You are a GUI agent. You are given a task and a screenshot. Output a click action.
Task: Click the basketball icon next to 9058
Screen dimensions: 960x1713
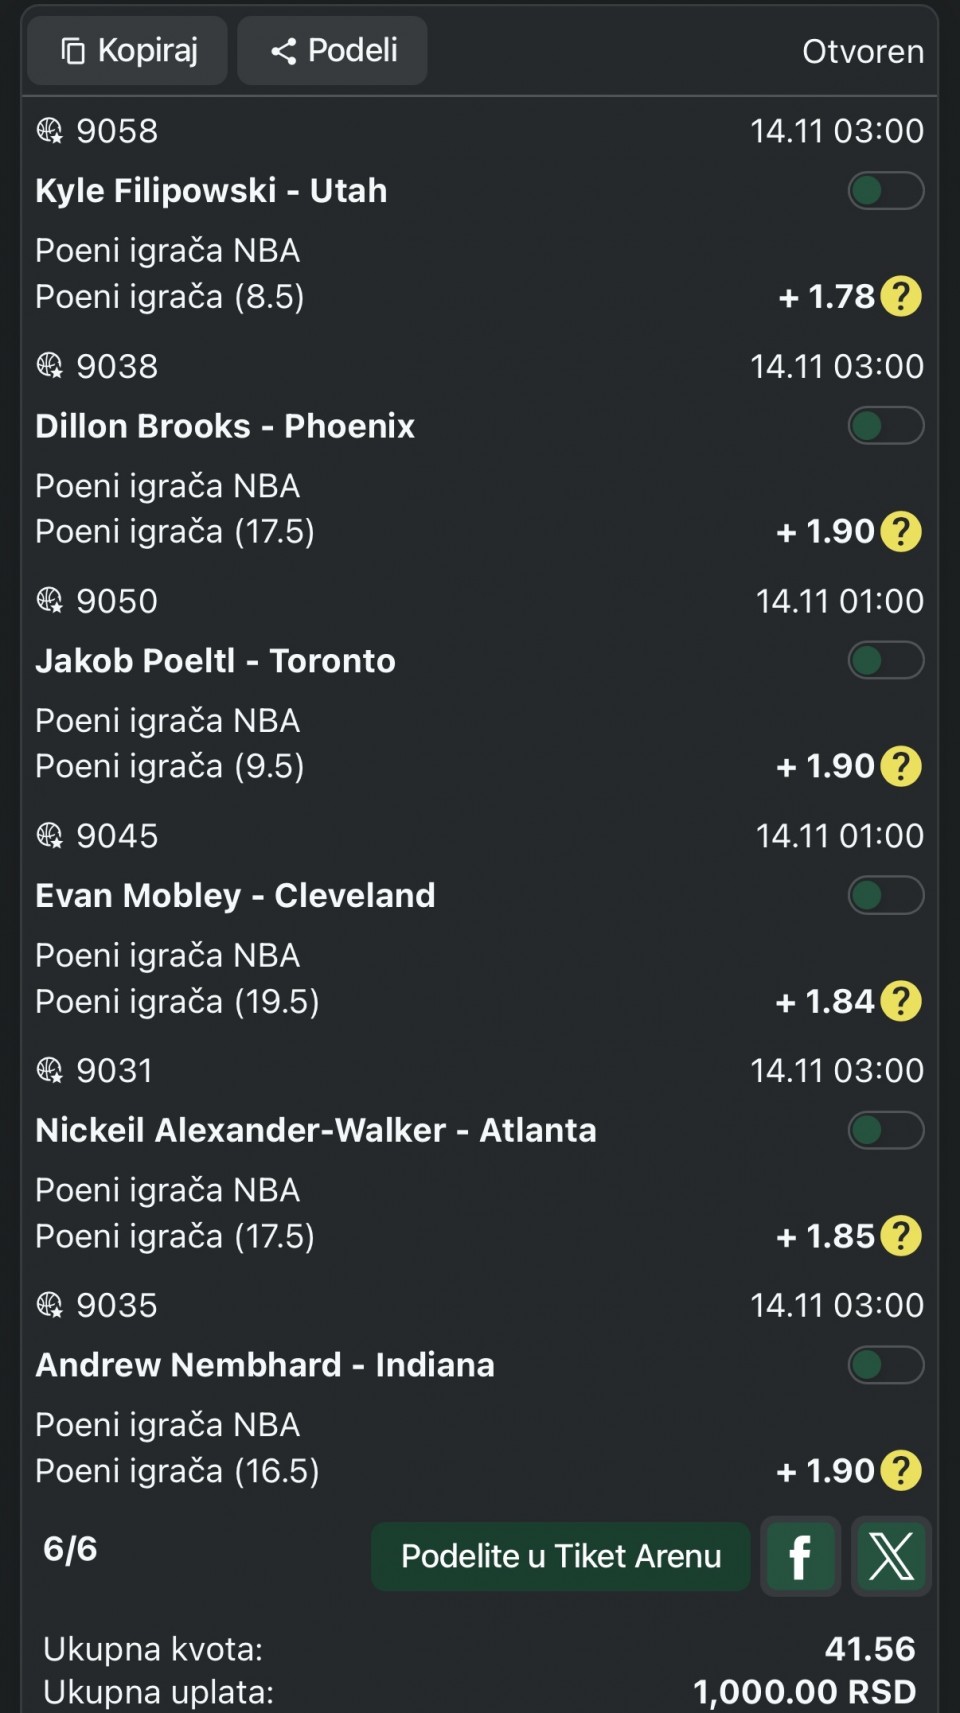click(50, 131)
